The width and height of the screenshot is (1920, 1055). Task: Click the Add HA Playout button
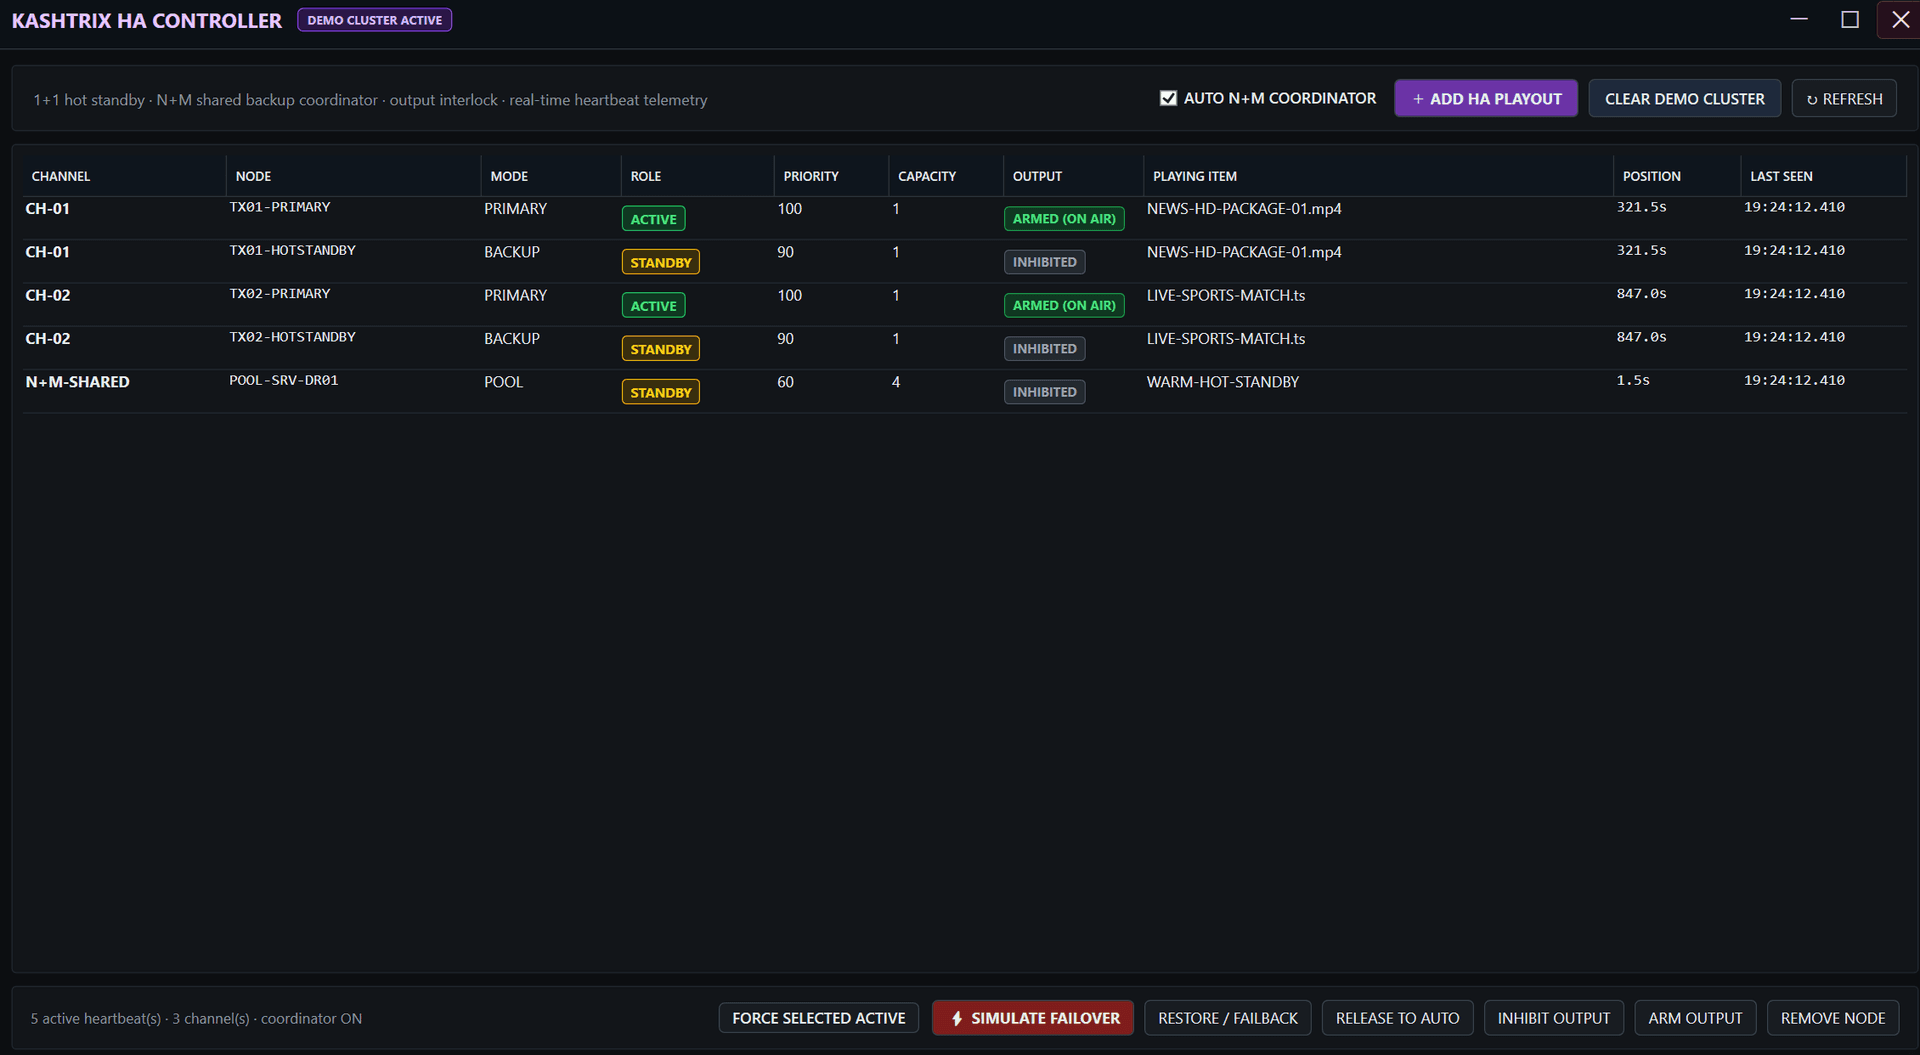1486,98
